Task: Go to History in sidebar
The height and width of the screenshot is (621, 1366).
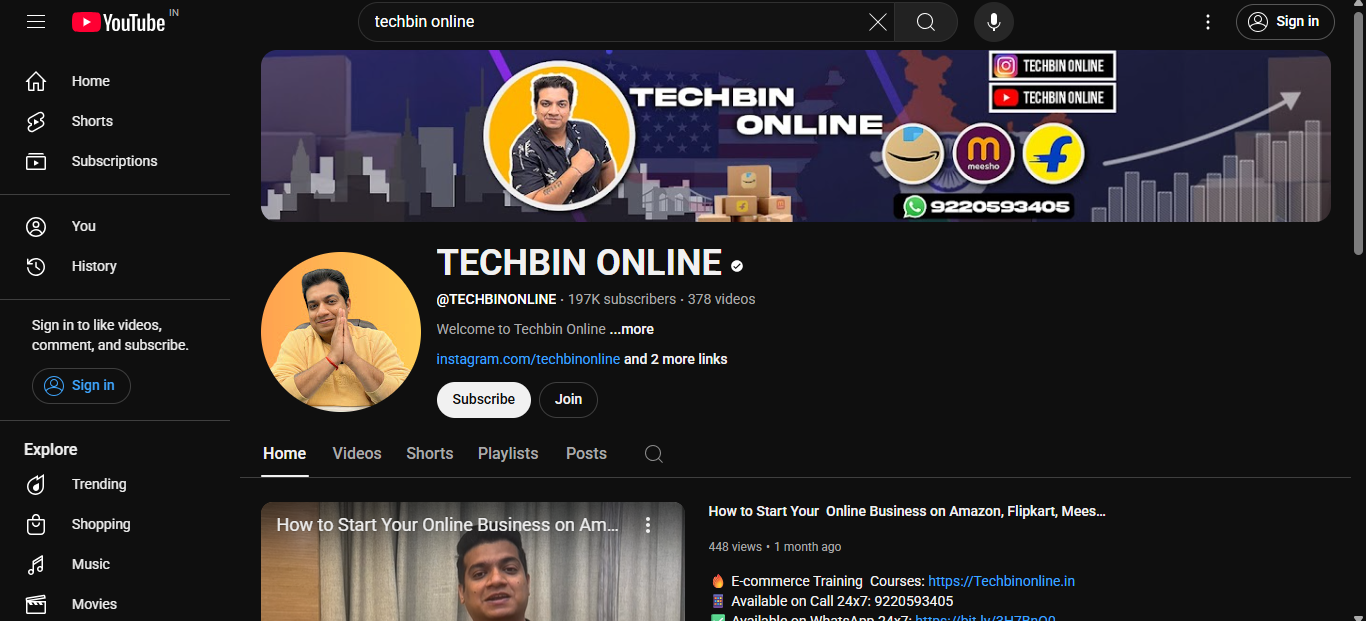Action: (94, 266)
